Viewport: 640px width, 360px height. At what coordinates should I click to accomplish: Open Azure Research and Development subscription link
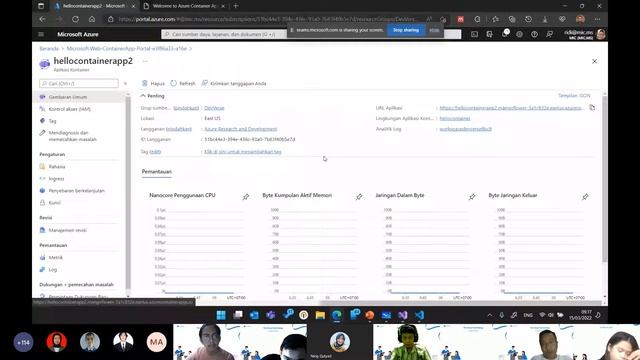click(x=240, y=129)
